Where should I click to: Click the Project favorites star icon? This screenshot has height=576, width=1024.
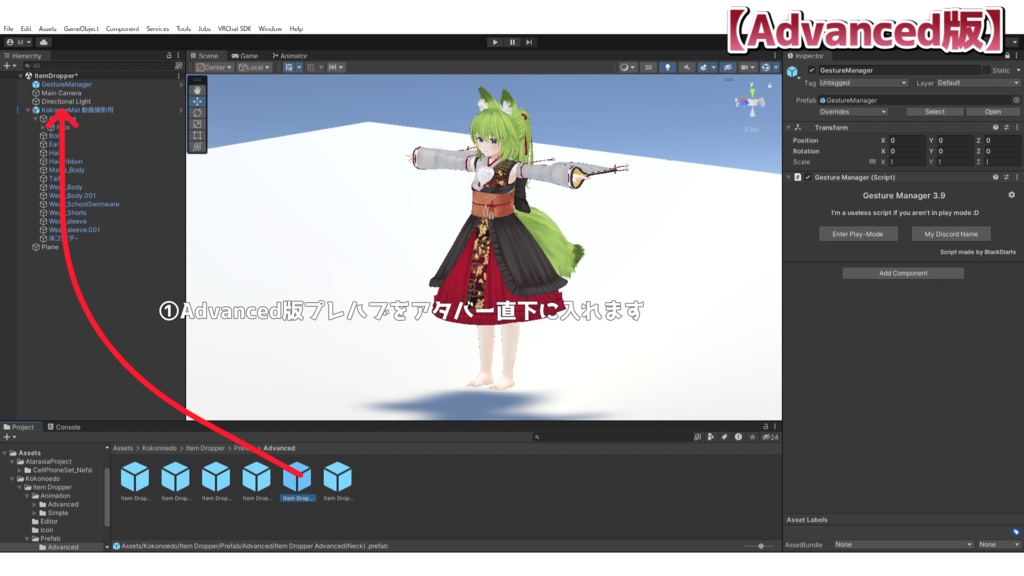752,437
